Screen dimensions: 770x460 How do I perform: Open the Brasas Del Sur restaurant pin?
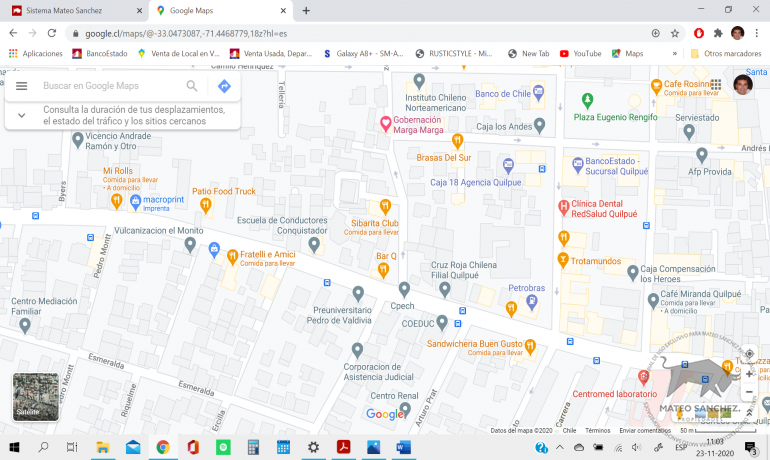point(457,141)
